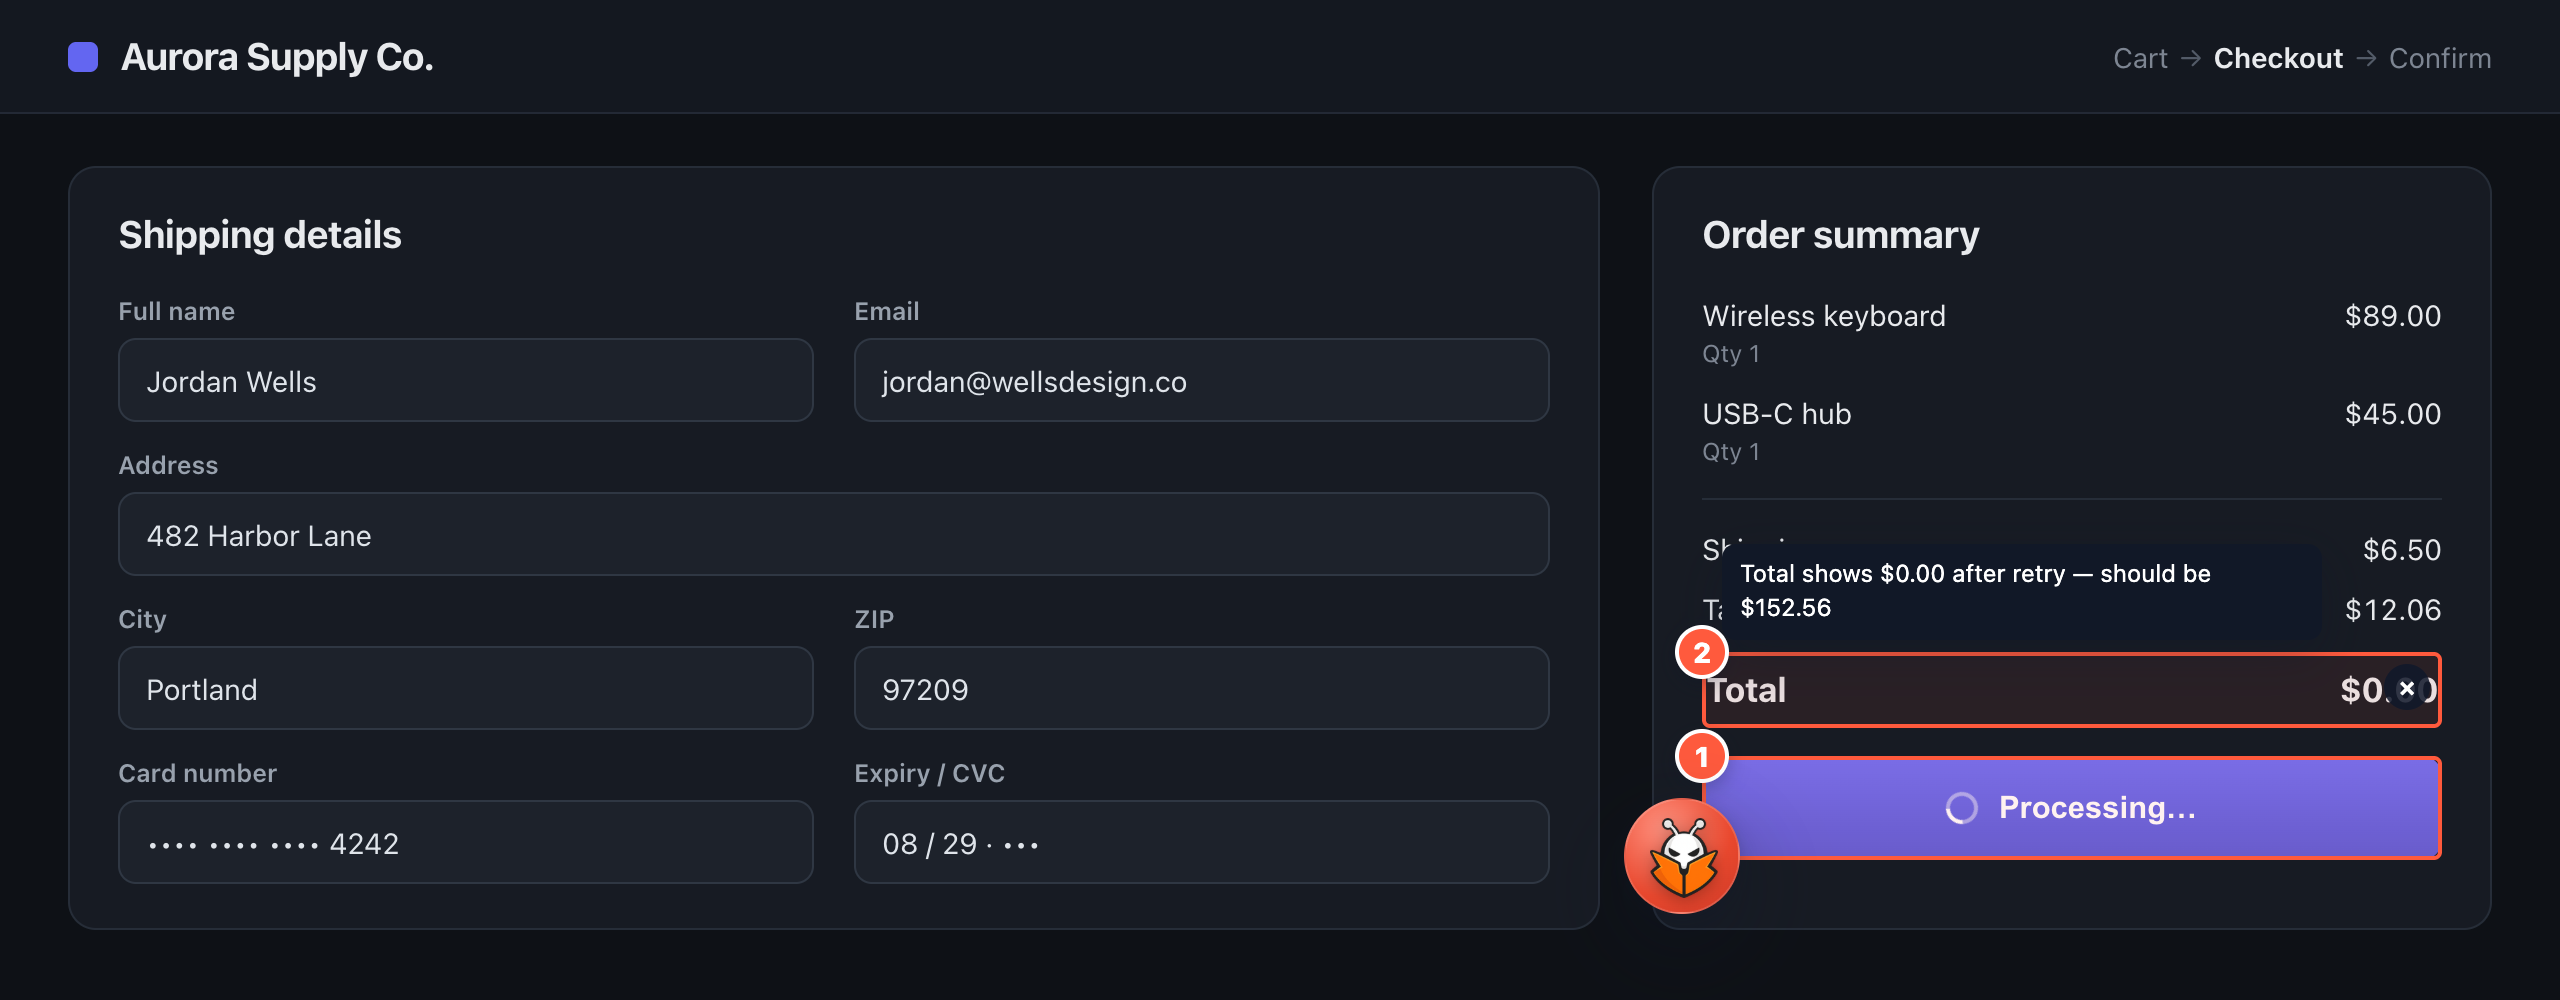Dismiss the annotation with the x button
The image size is (2560, 1000).
pyautogui.click(x=2407, y=688)
